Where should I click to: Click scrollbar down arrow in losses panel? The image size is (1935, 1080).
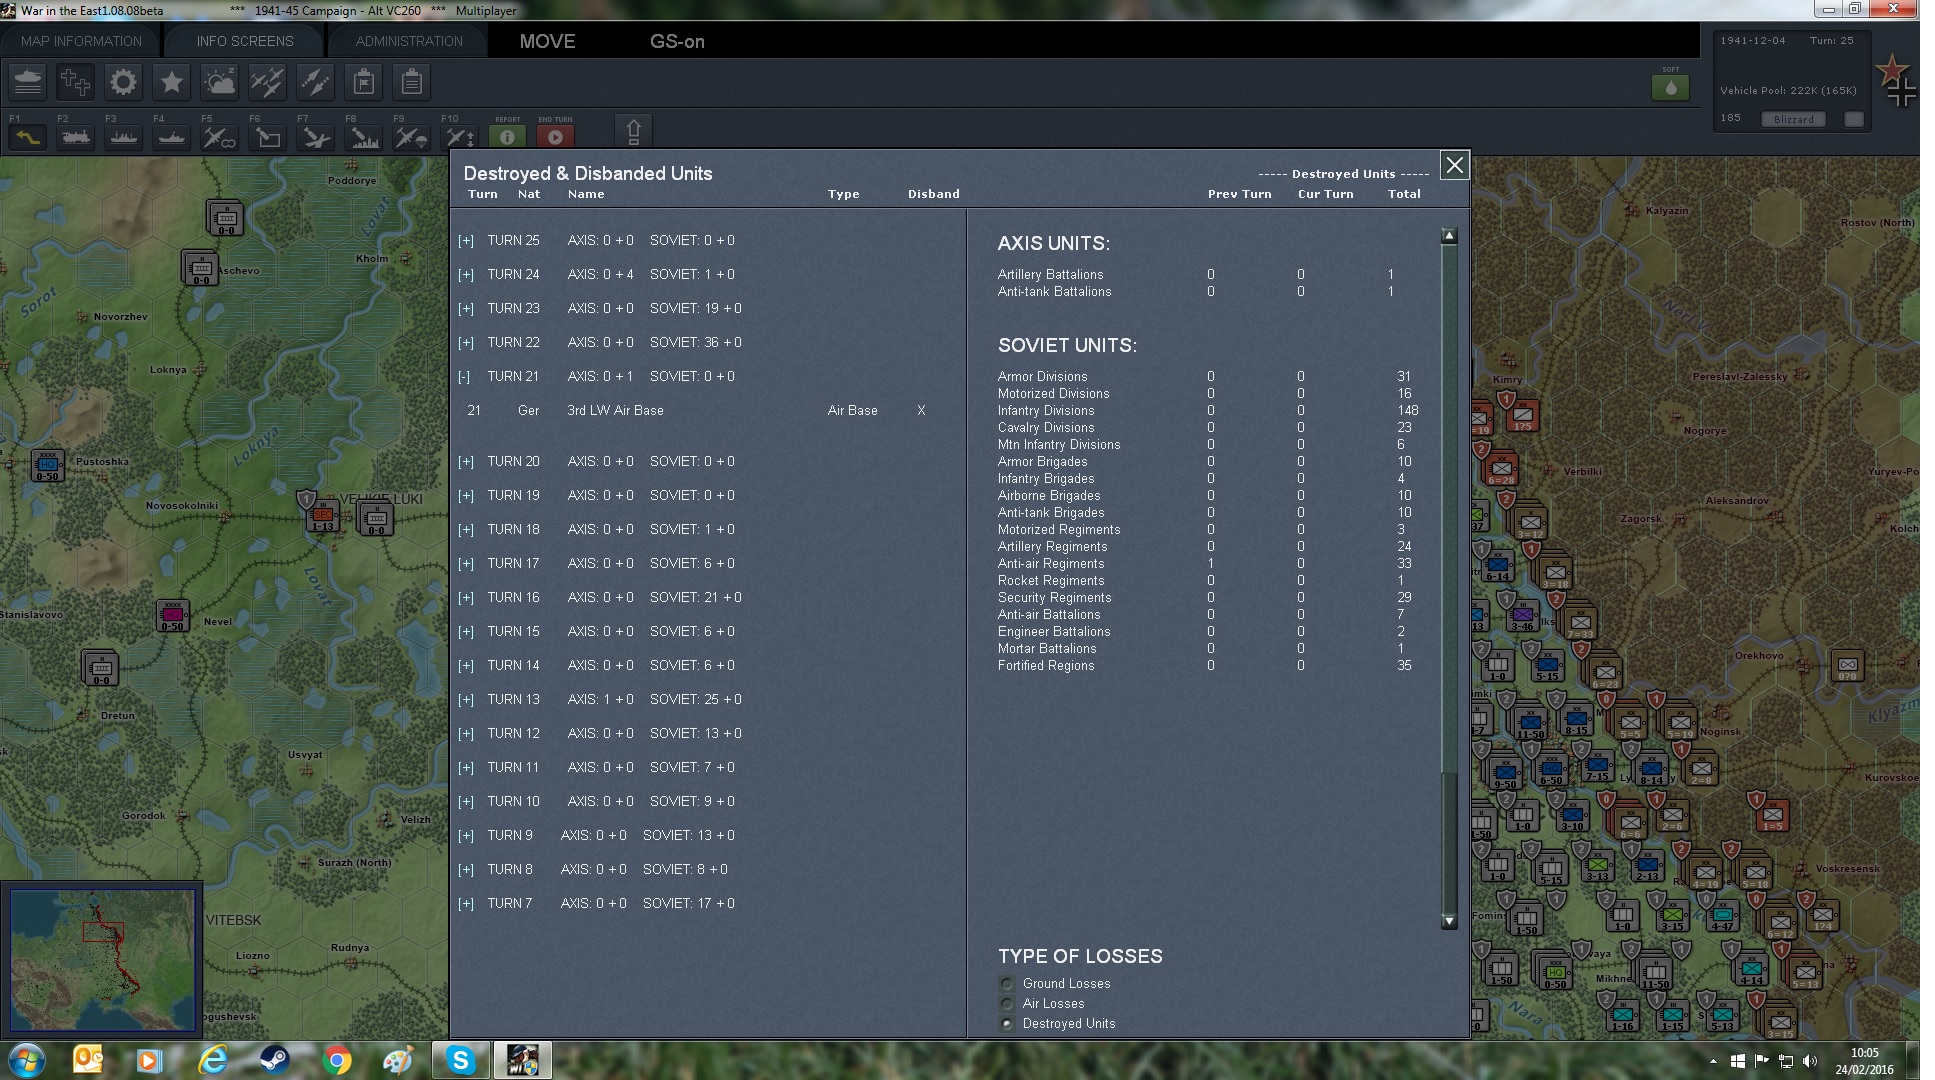click(x=1449, y=921)
